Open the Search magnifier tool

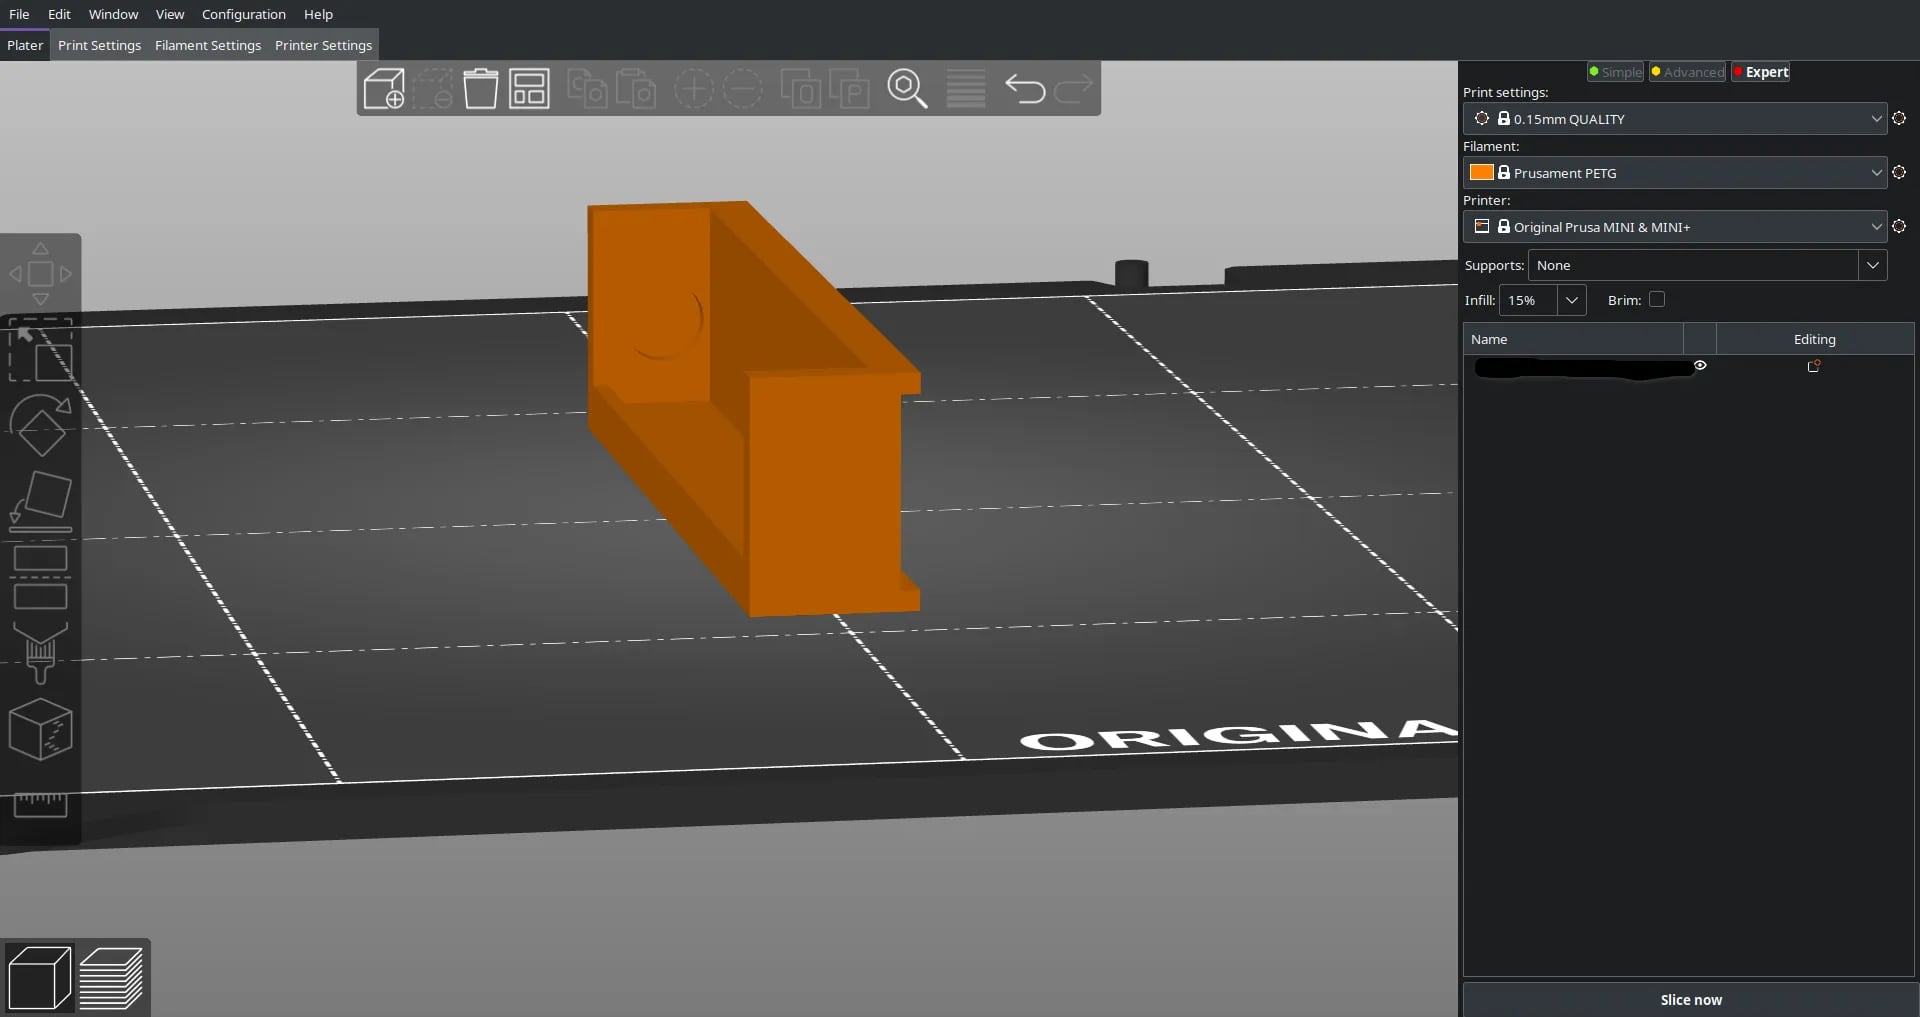tap(907, 89)
